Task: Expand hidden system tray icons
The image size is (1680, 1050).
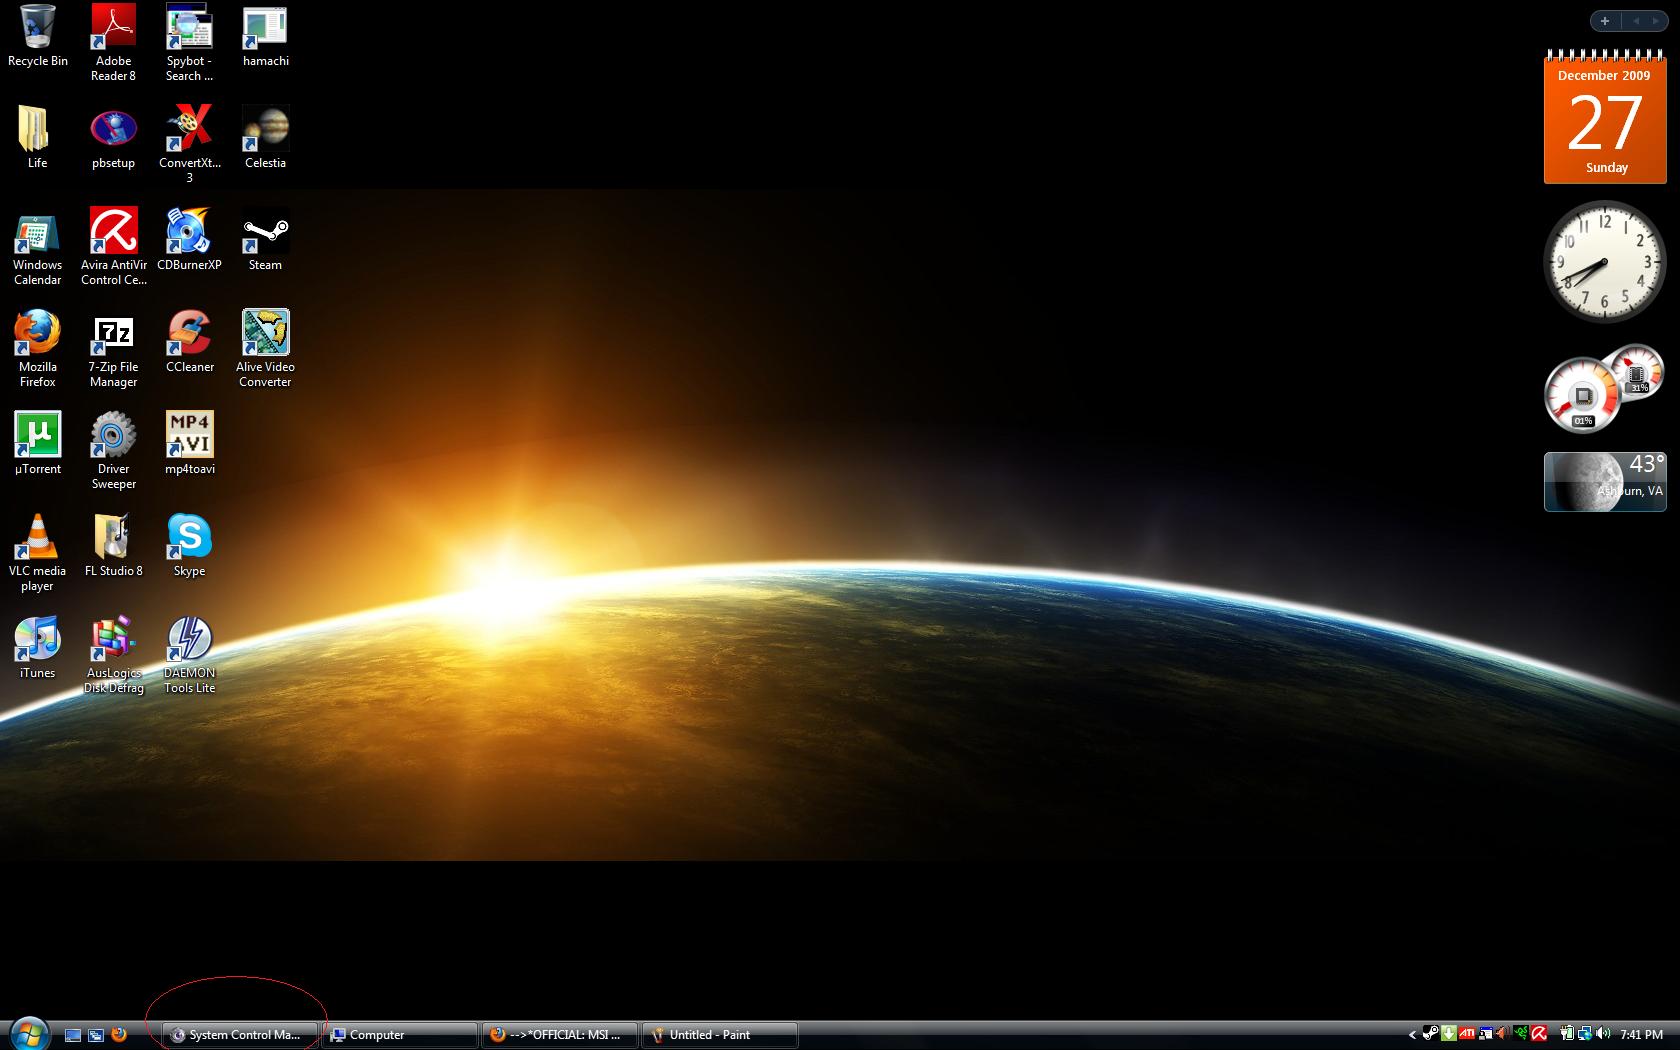Action: 1412,1035
